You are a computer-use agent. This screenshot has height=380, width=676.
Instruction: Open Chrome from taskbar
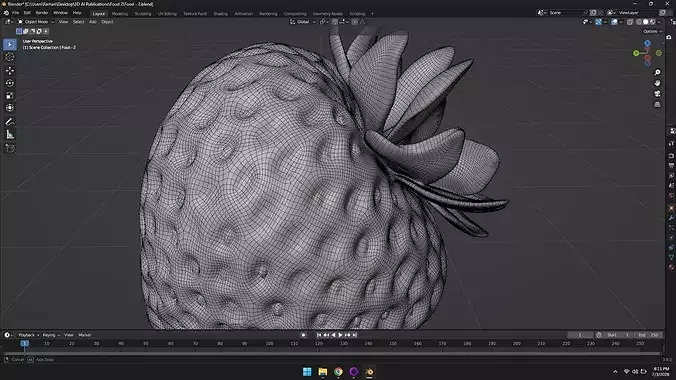(x=338, y=372)
